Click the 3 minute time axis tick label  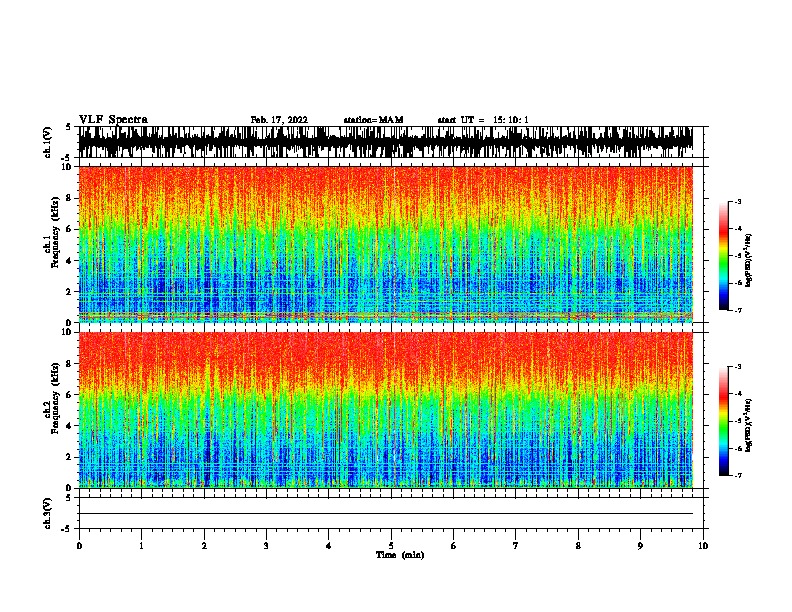point(266,546)
